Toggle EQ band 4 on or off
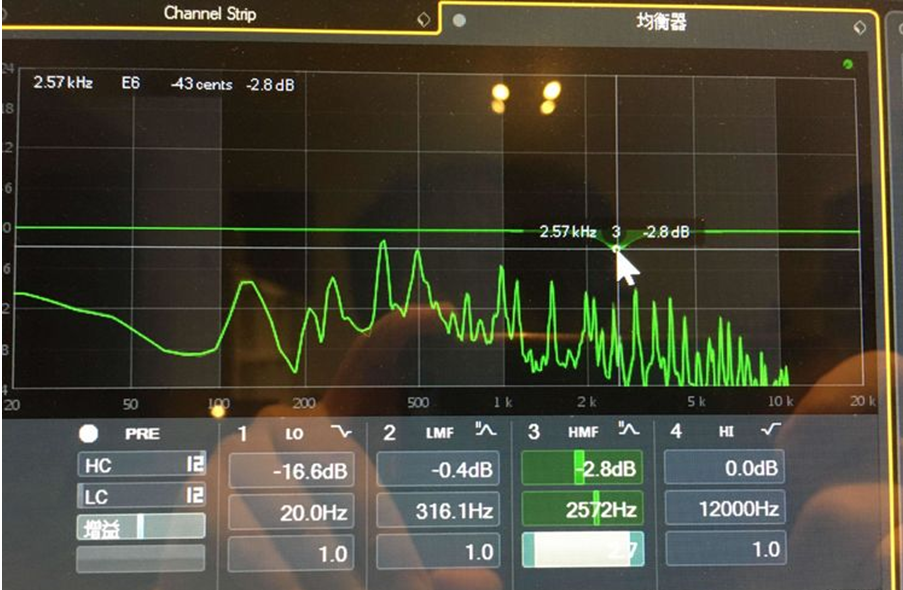Image resolution: width=903 pixels, height=590 pixels. [x=677, y=432]
